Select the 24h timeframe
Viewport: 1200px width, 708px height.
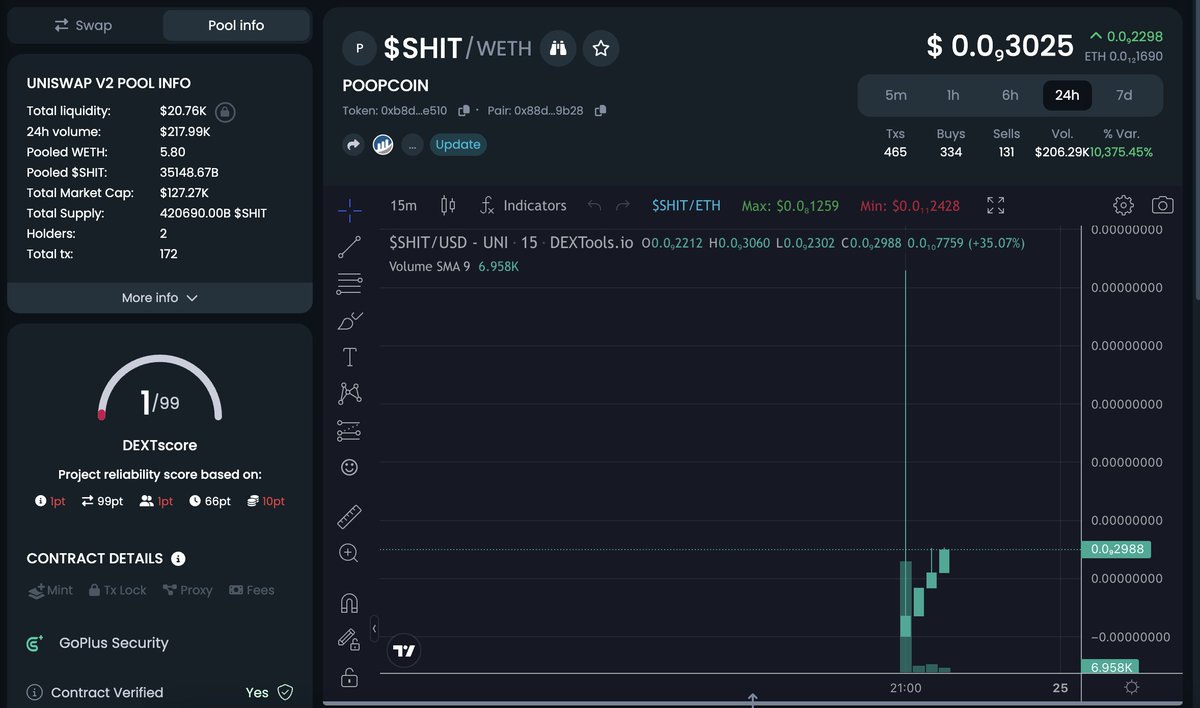[1067, 95]
